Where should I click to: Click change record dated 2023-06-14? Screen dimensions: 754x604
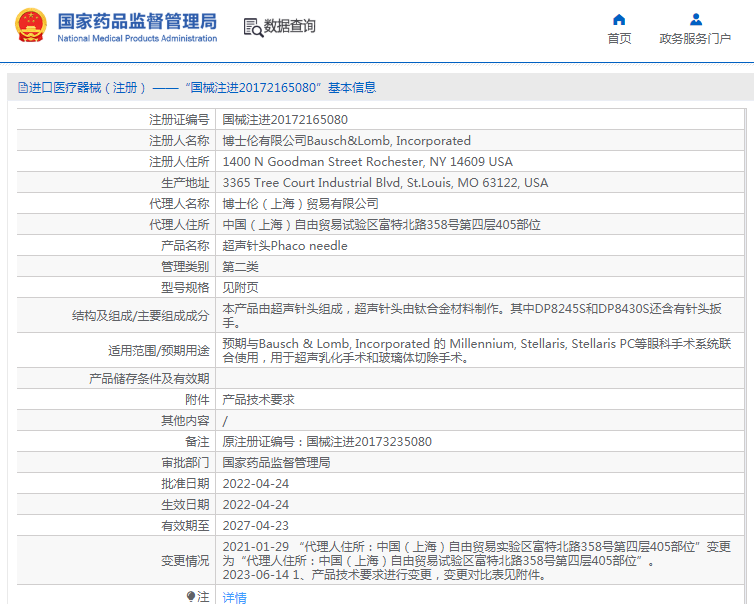click(384, 575)
